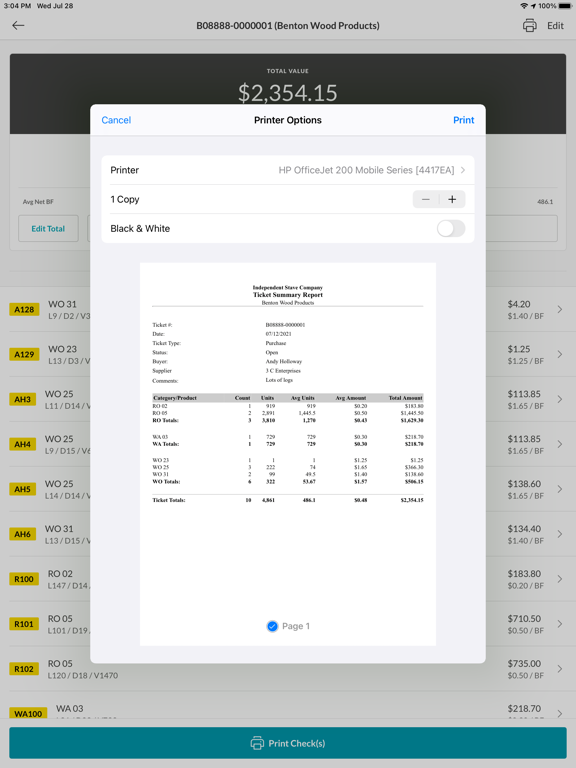Decrease copies with the minus button
This screenshot has height=768, width=576.
tap(426, 199)
